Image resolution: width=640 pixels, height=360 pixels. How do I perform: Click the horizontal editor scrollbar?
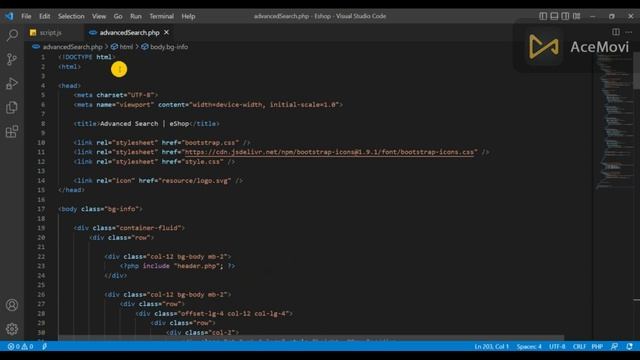tap(311, 339)
